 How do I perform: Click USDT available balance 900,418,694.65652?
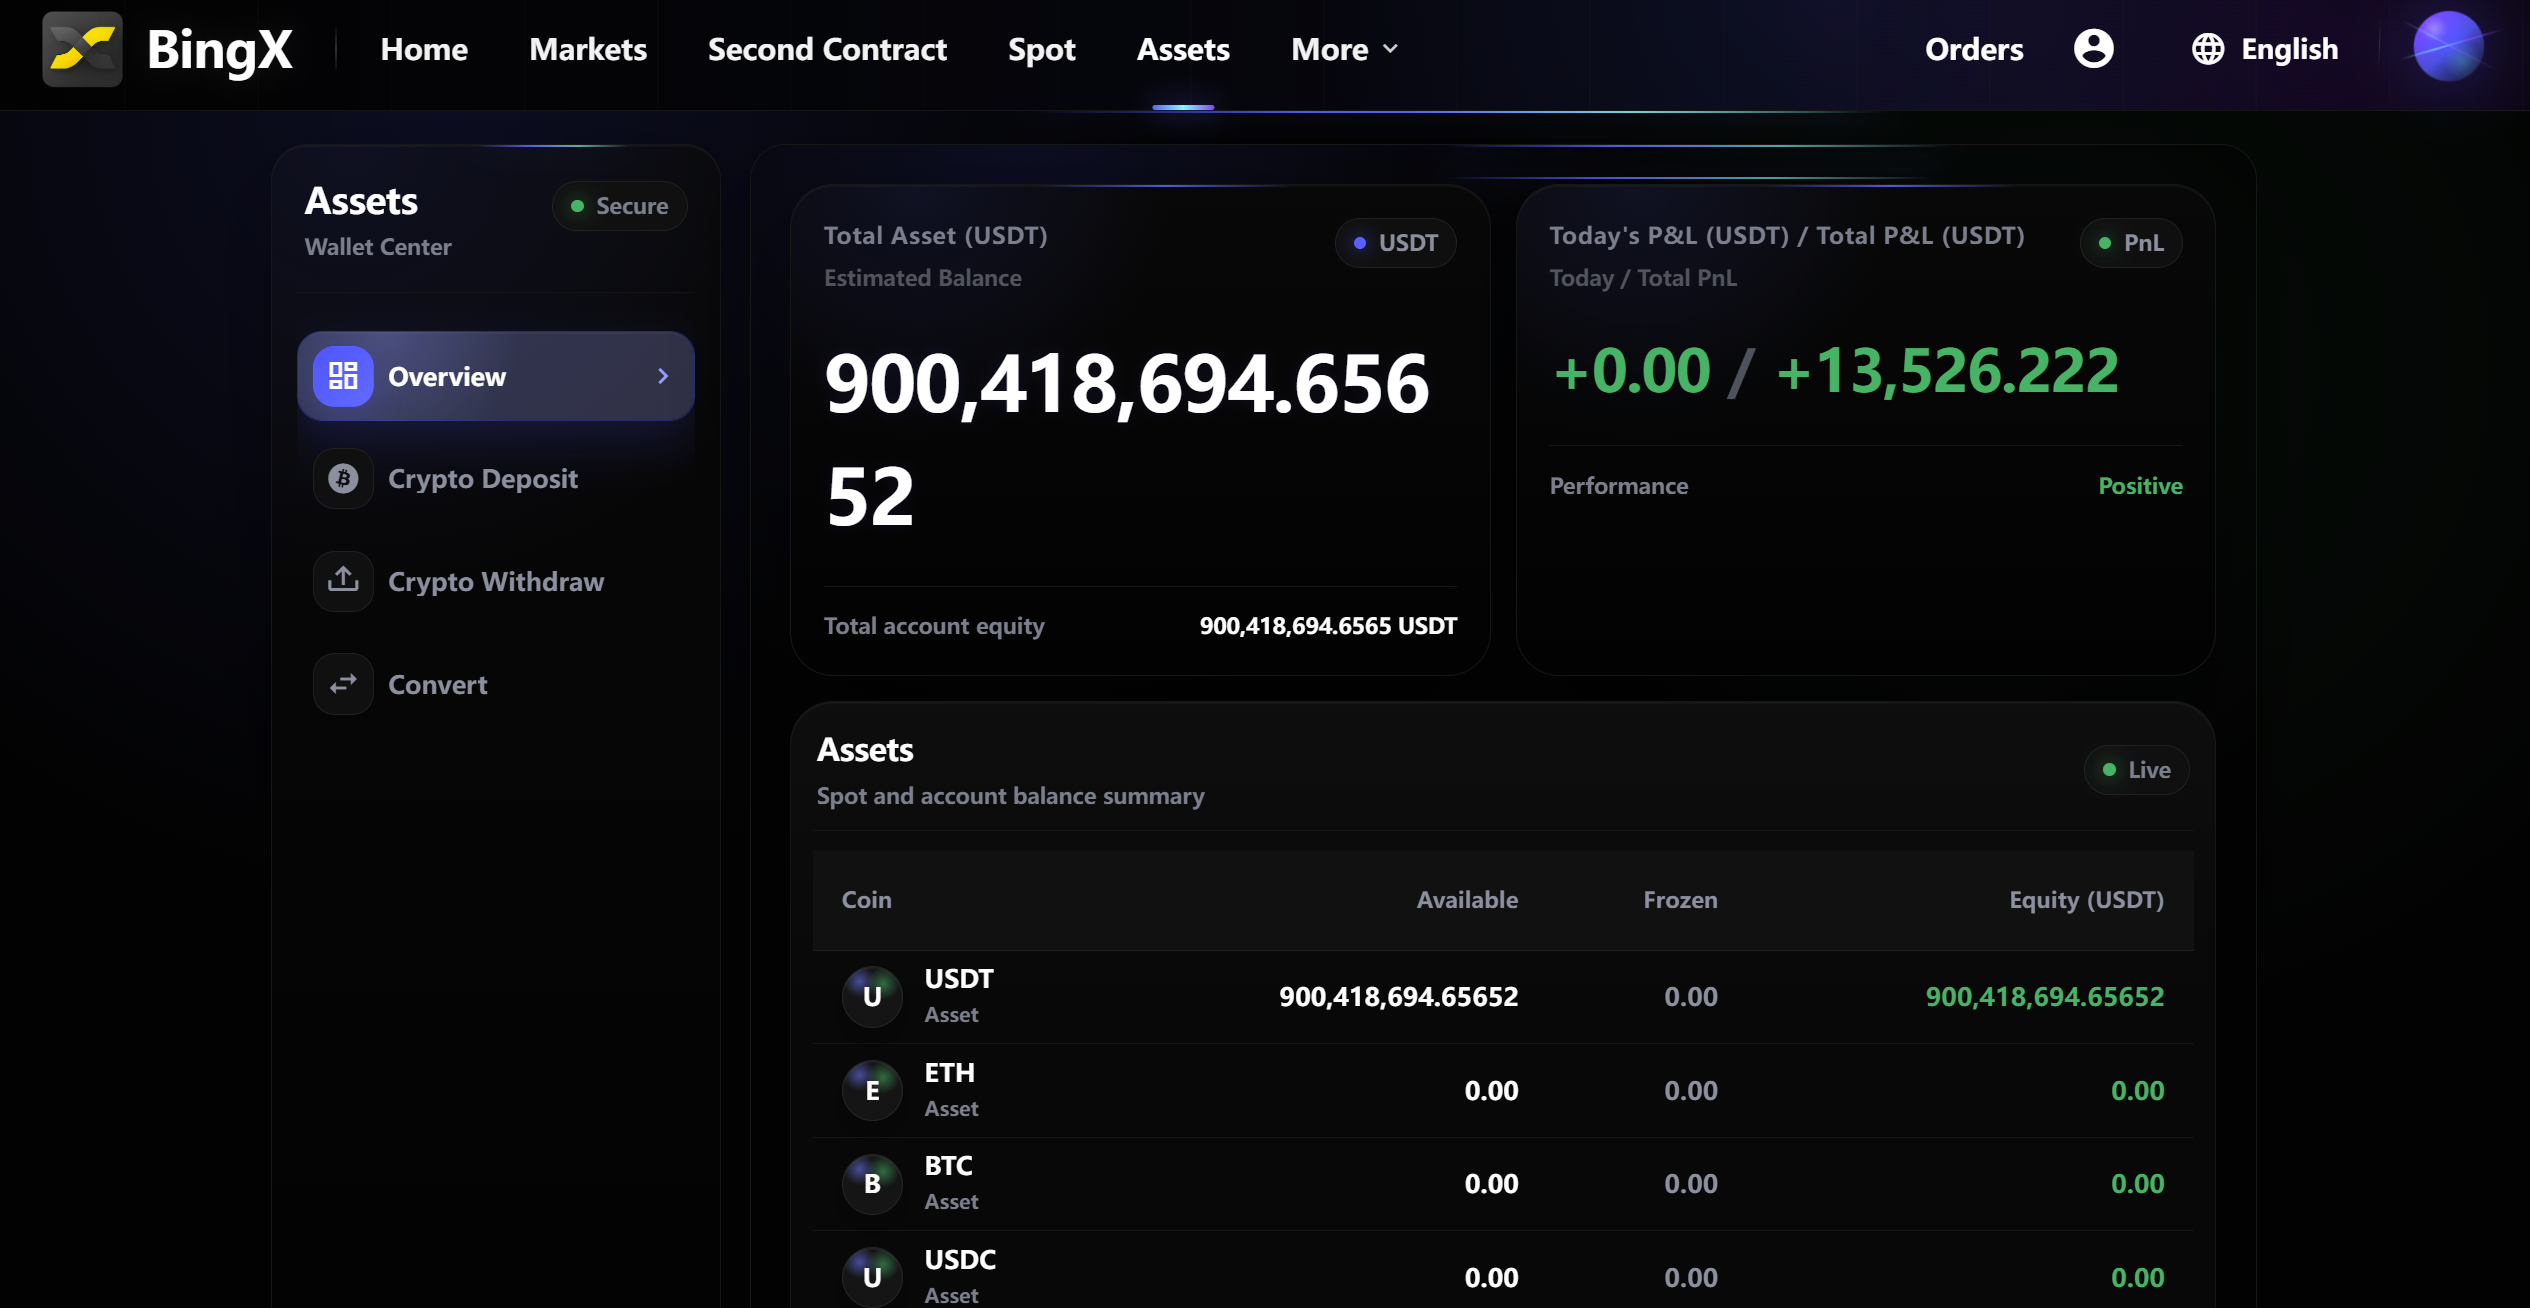1398,997
